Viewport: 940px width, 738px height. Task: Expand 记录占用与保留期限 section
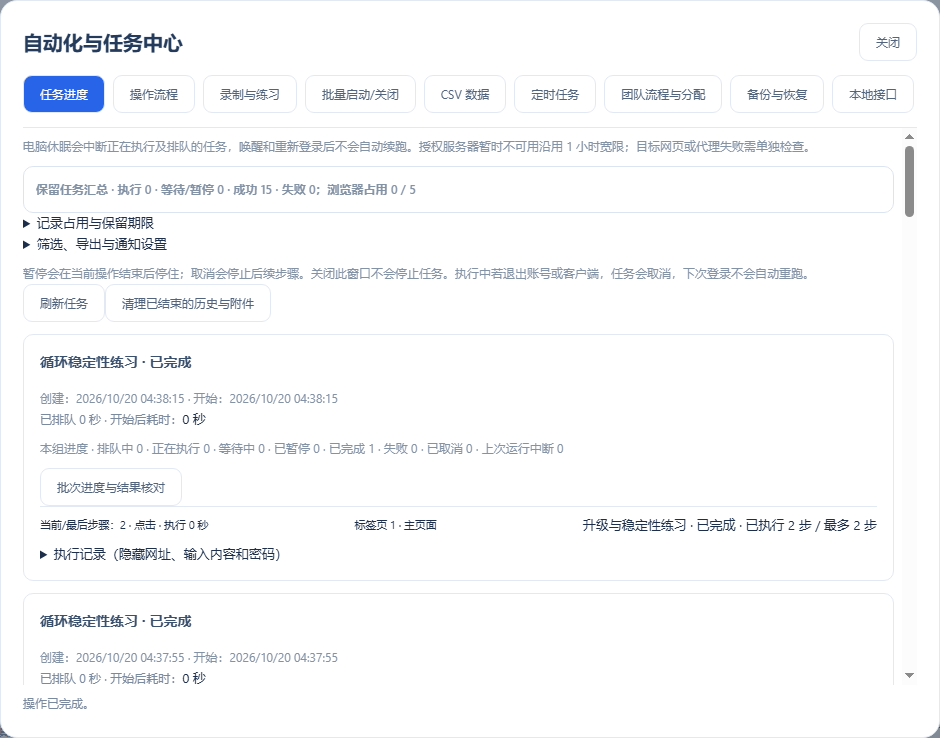[88, 224]
